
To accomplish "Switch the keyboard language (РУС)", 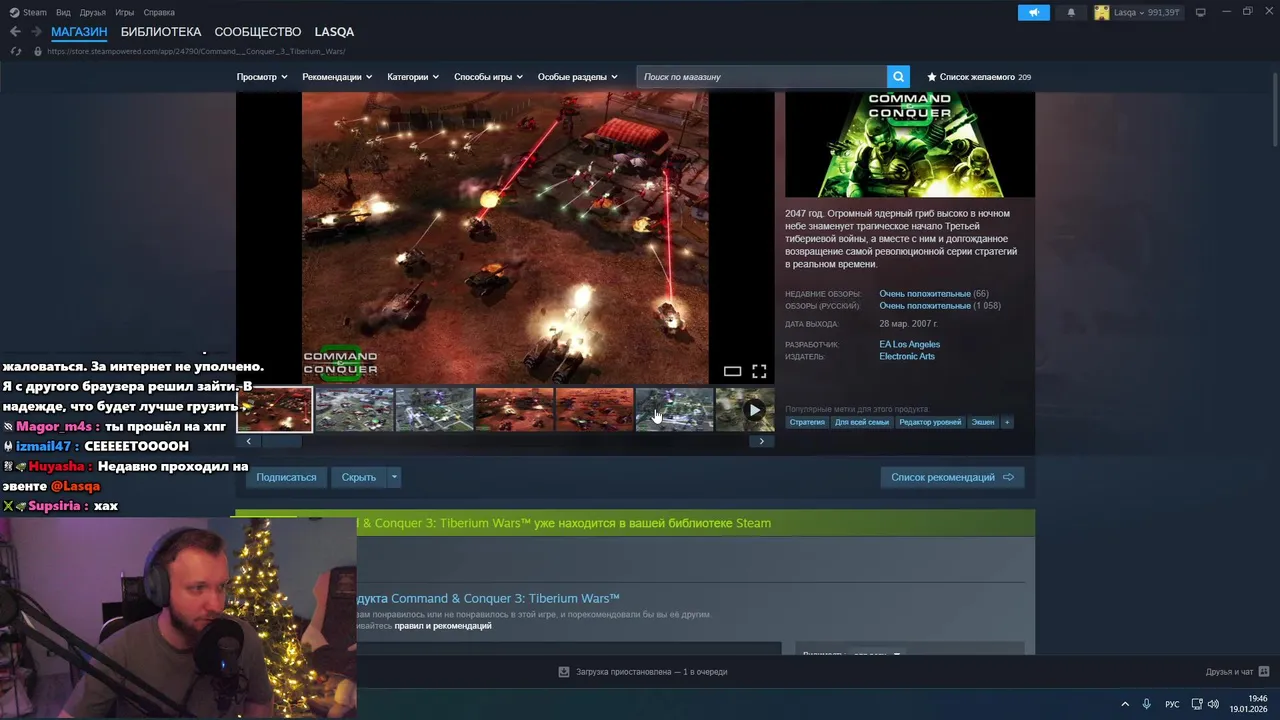I will (1172, 704).
